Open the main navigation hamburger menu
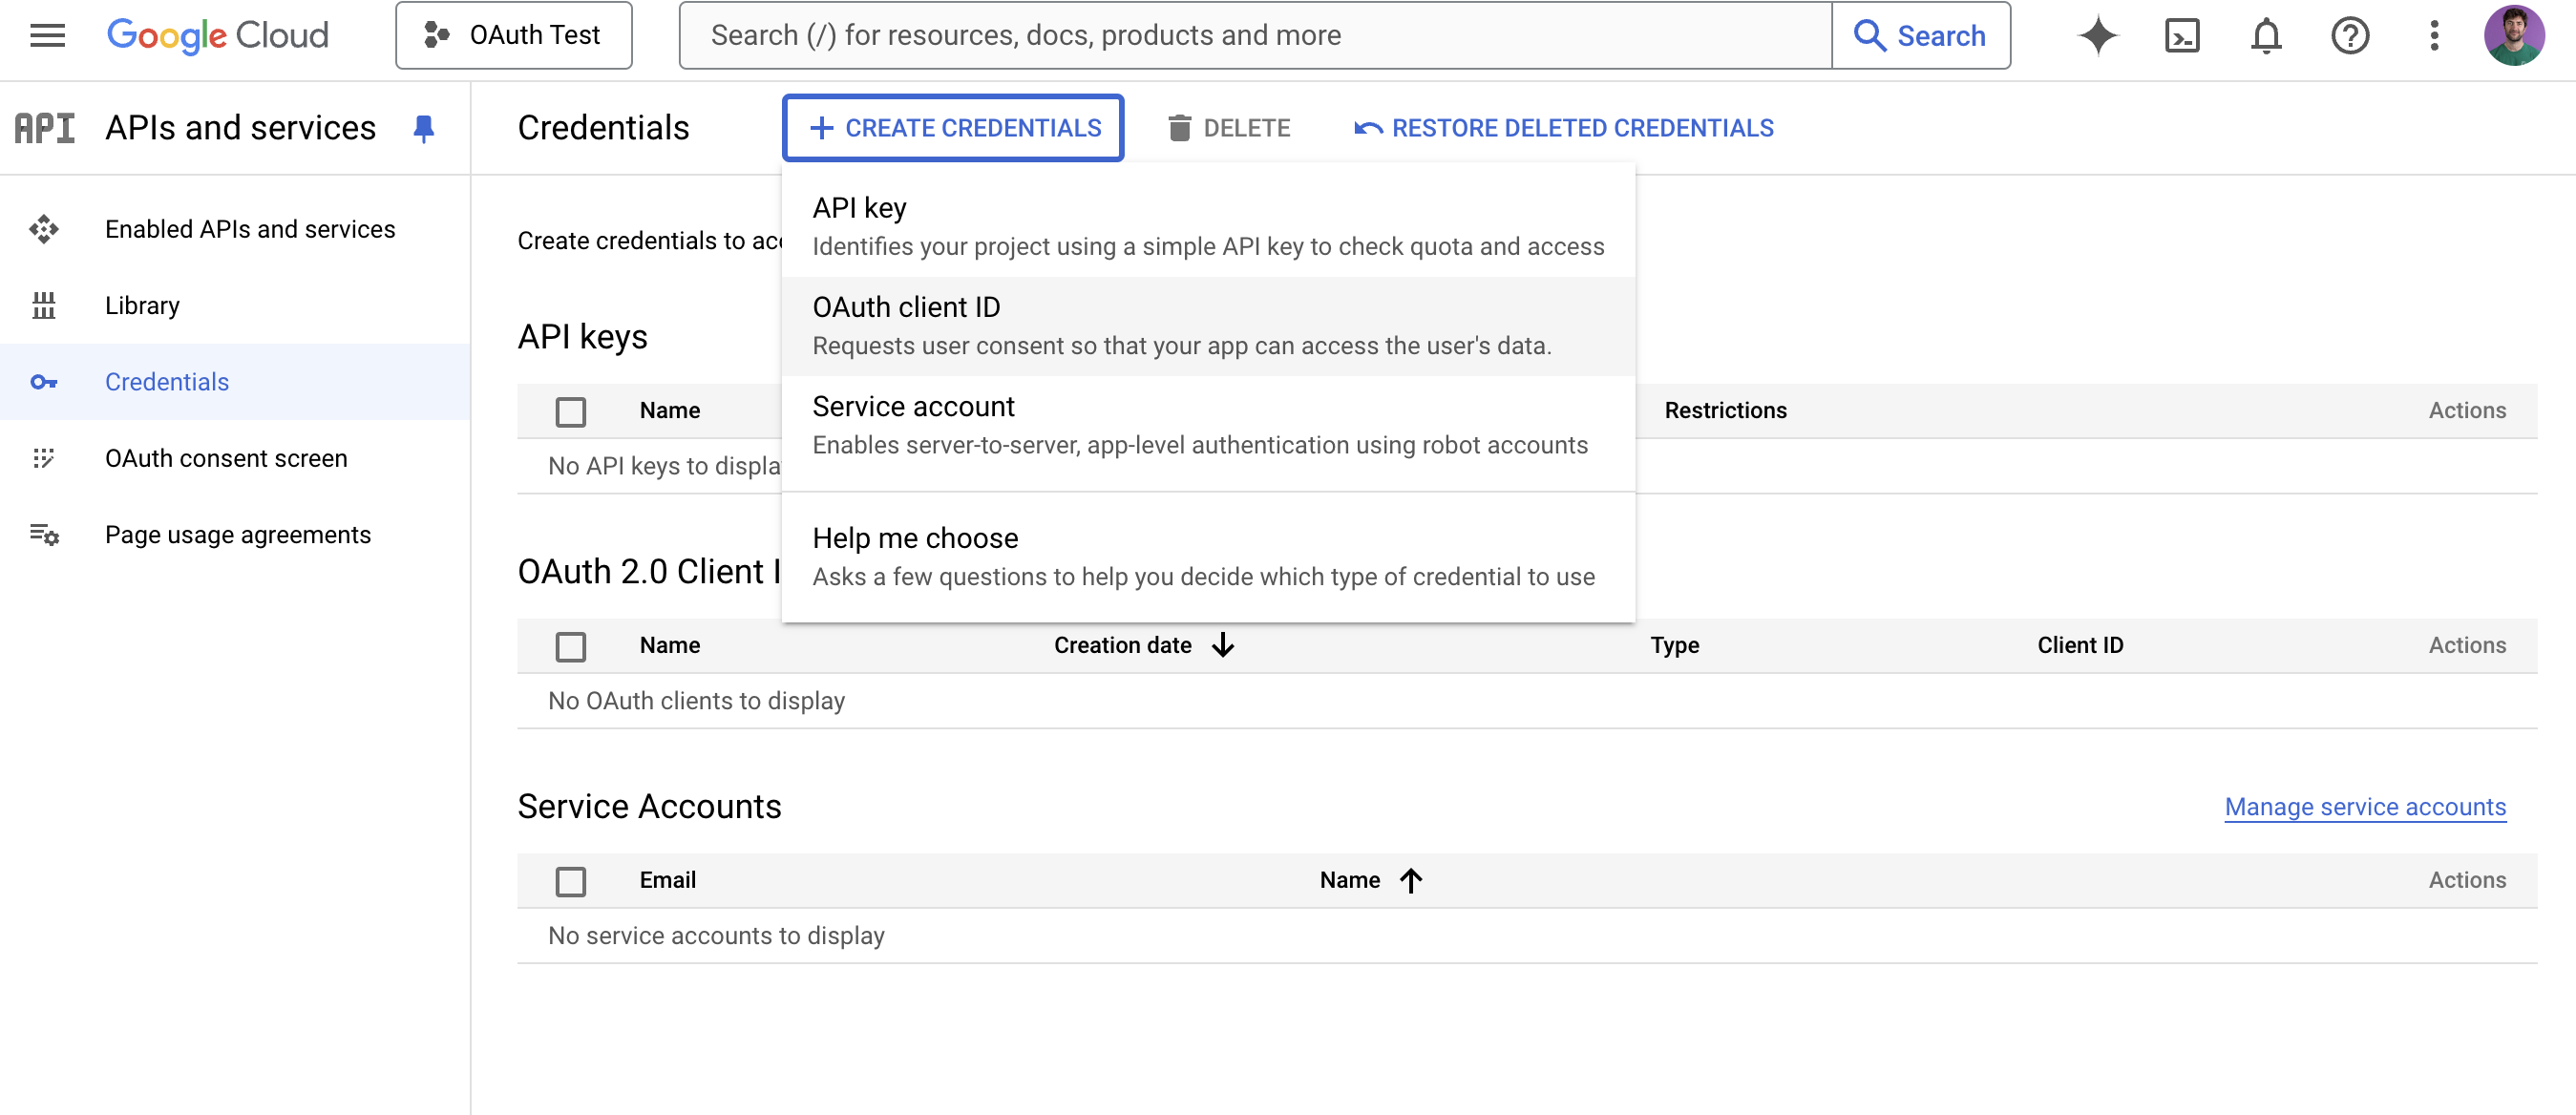This screenshot has width=2576, height=1115. pyautogui.click(x=47, y=35)
